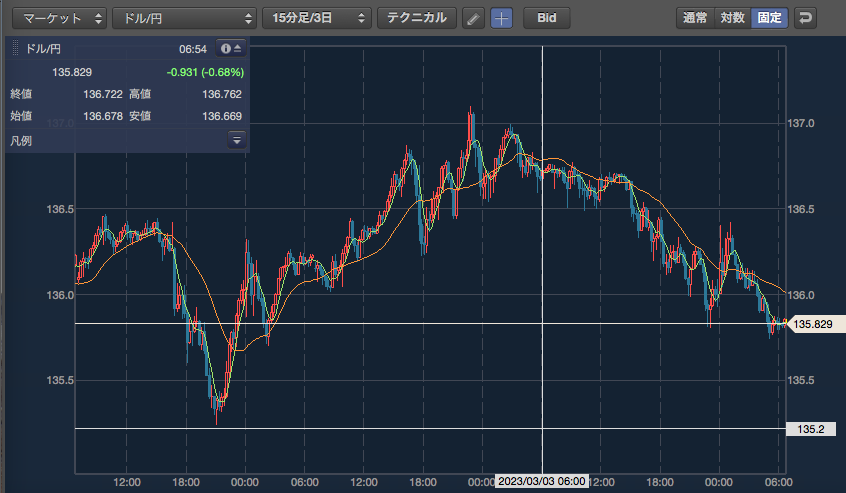
Task: Click the 136.0 left axis label
Action: pyautogui.click(x=60, y=295)
